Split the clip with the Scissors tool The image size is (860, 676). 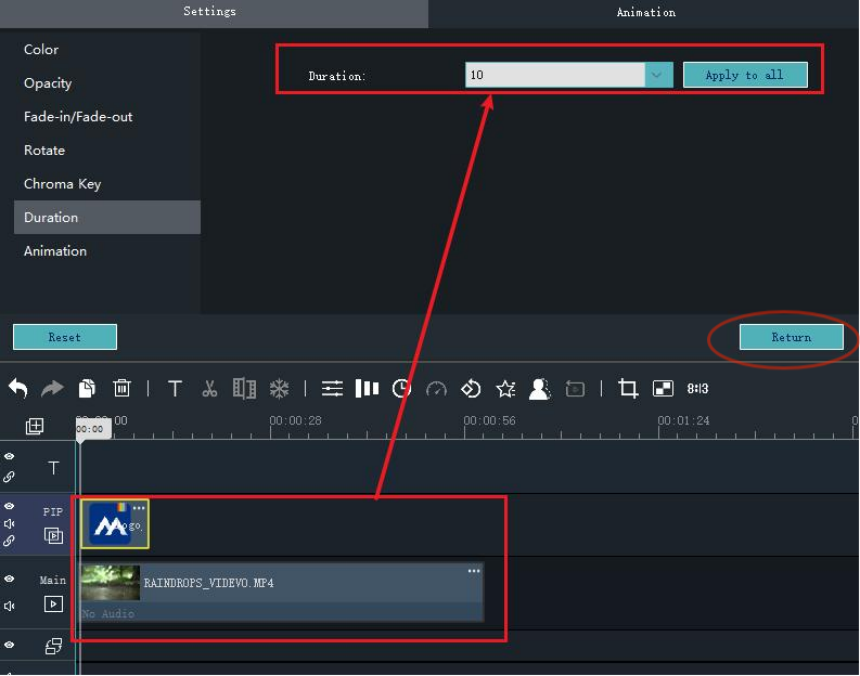(208, 388)
